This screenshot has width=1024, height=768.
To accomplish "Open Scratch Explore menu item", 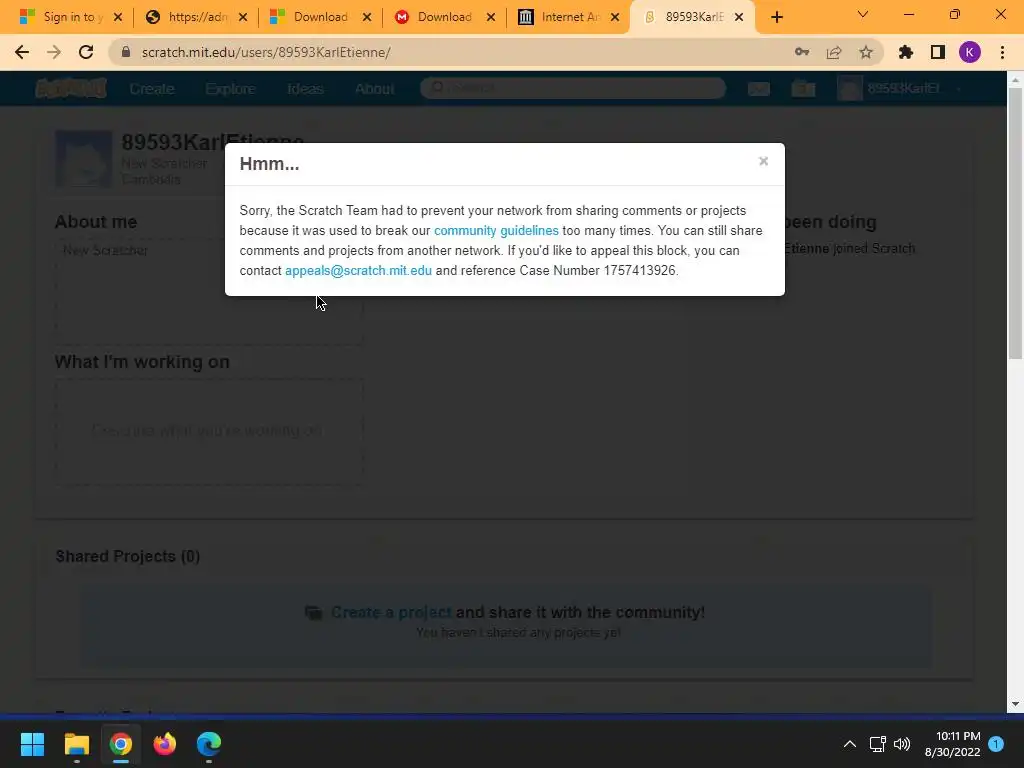I will click(230, 88).
